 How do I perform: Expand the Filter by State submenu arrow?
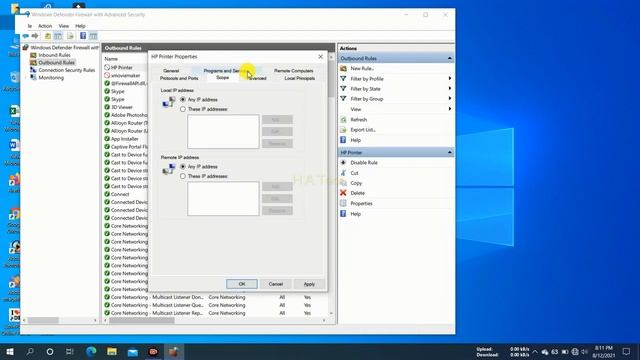point(449,89)
